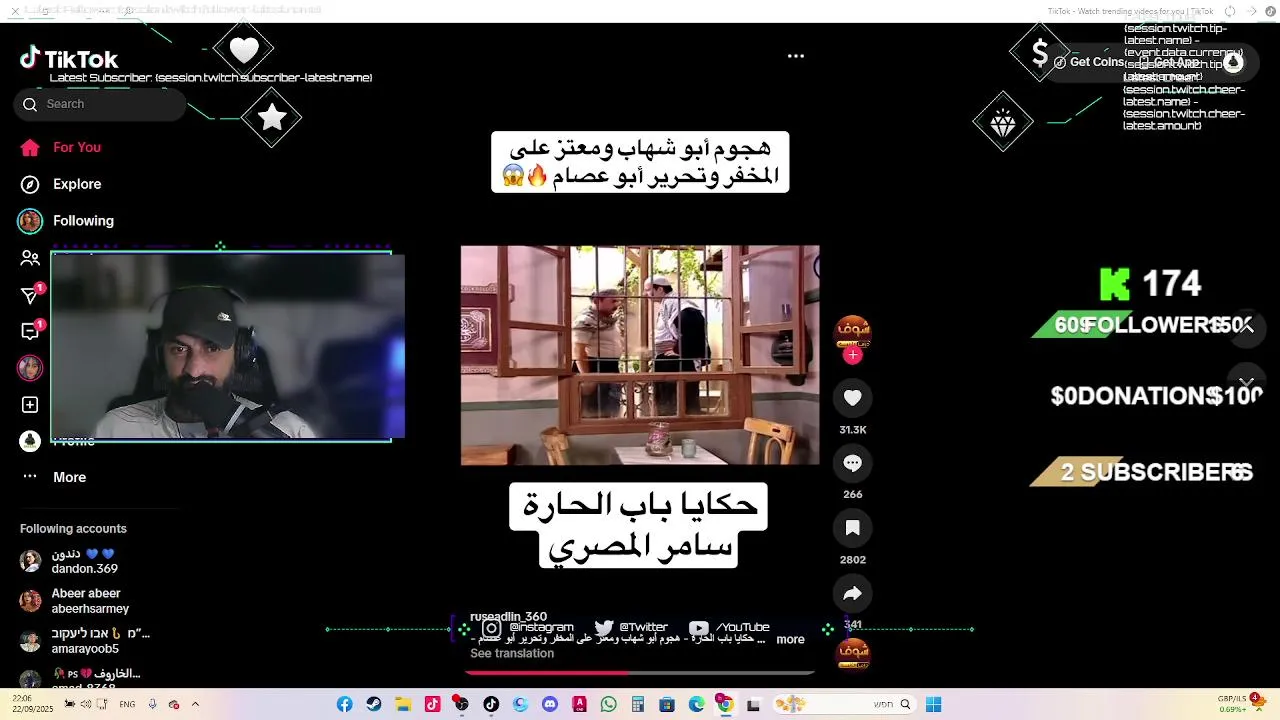
Task: Open ruseadlin_360 profile username
Action: pyautogui.click(x=508, y=617)
